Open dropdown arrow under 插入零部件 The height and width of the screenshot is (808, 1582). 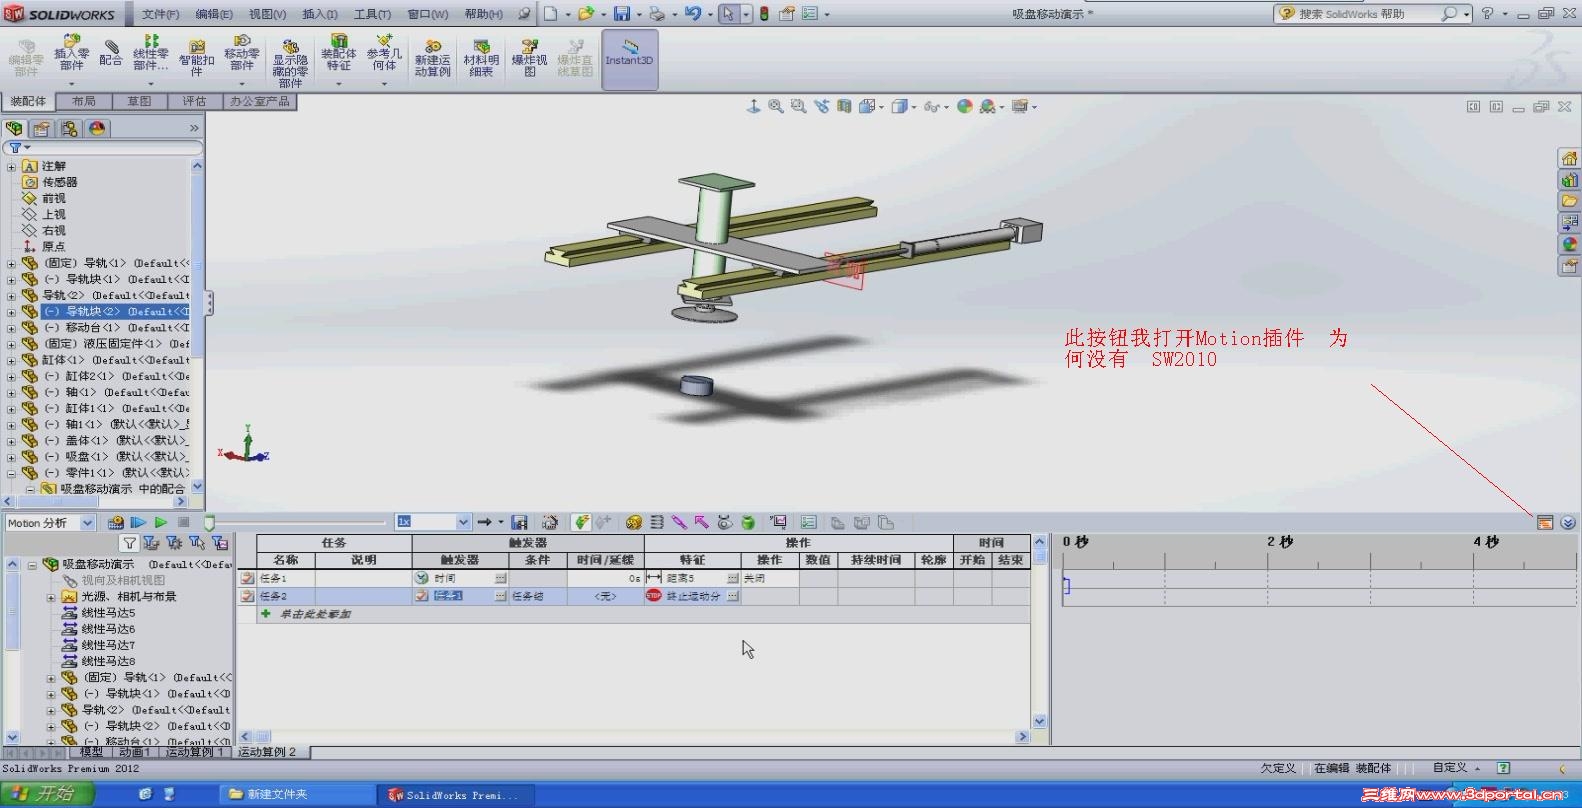tap(72, 84)
